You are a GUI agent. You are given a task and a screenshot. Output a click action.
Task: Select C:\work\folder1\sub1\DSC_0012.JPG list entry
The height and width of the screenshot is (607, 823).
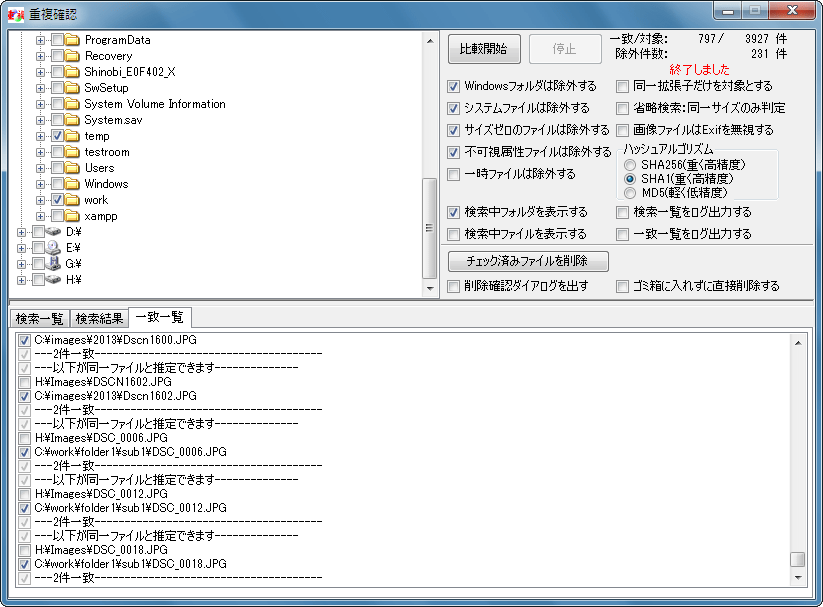click(x=130, y=508)
